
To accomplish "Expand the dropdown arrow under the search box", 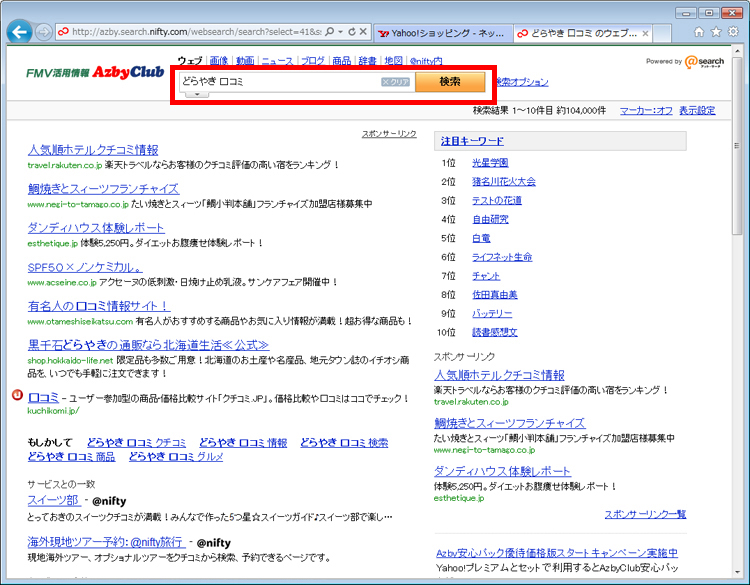I will point(197,94).
